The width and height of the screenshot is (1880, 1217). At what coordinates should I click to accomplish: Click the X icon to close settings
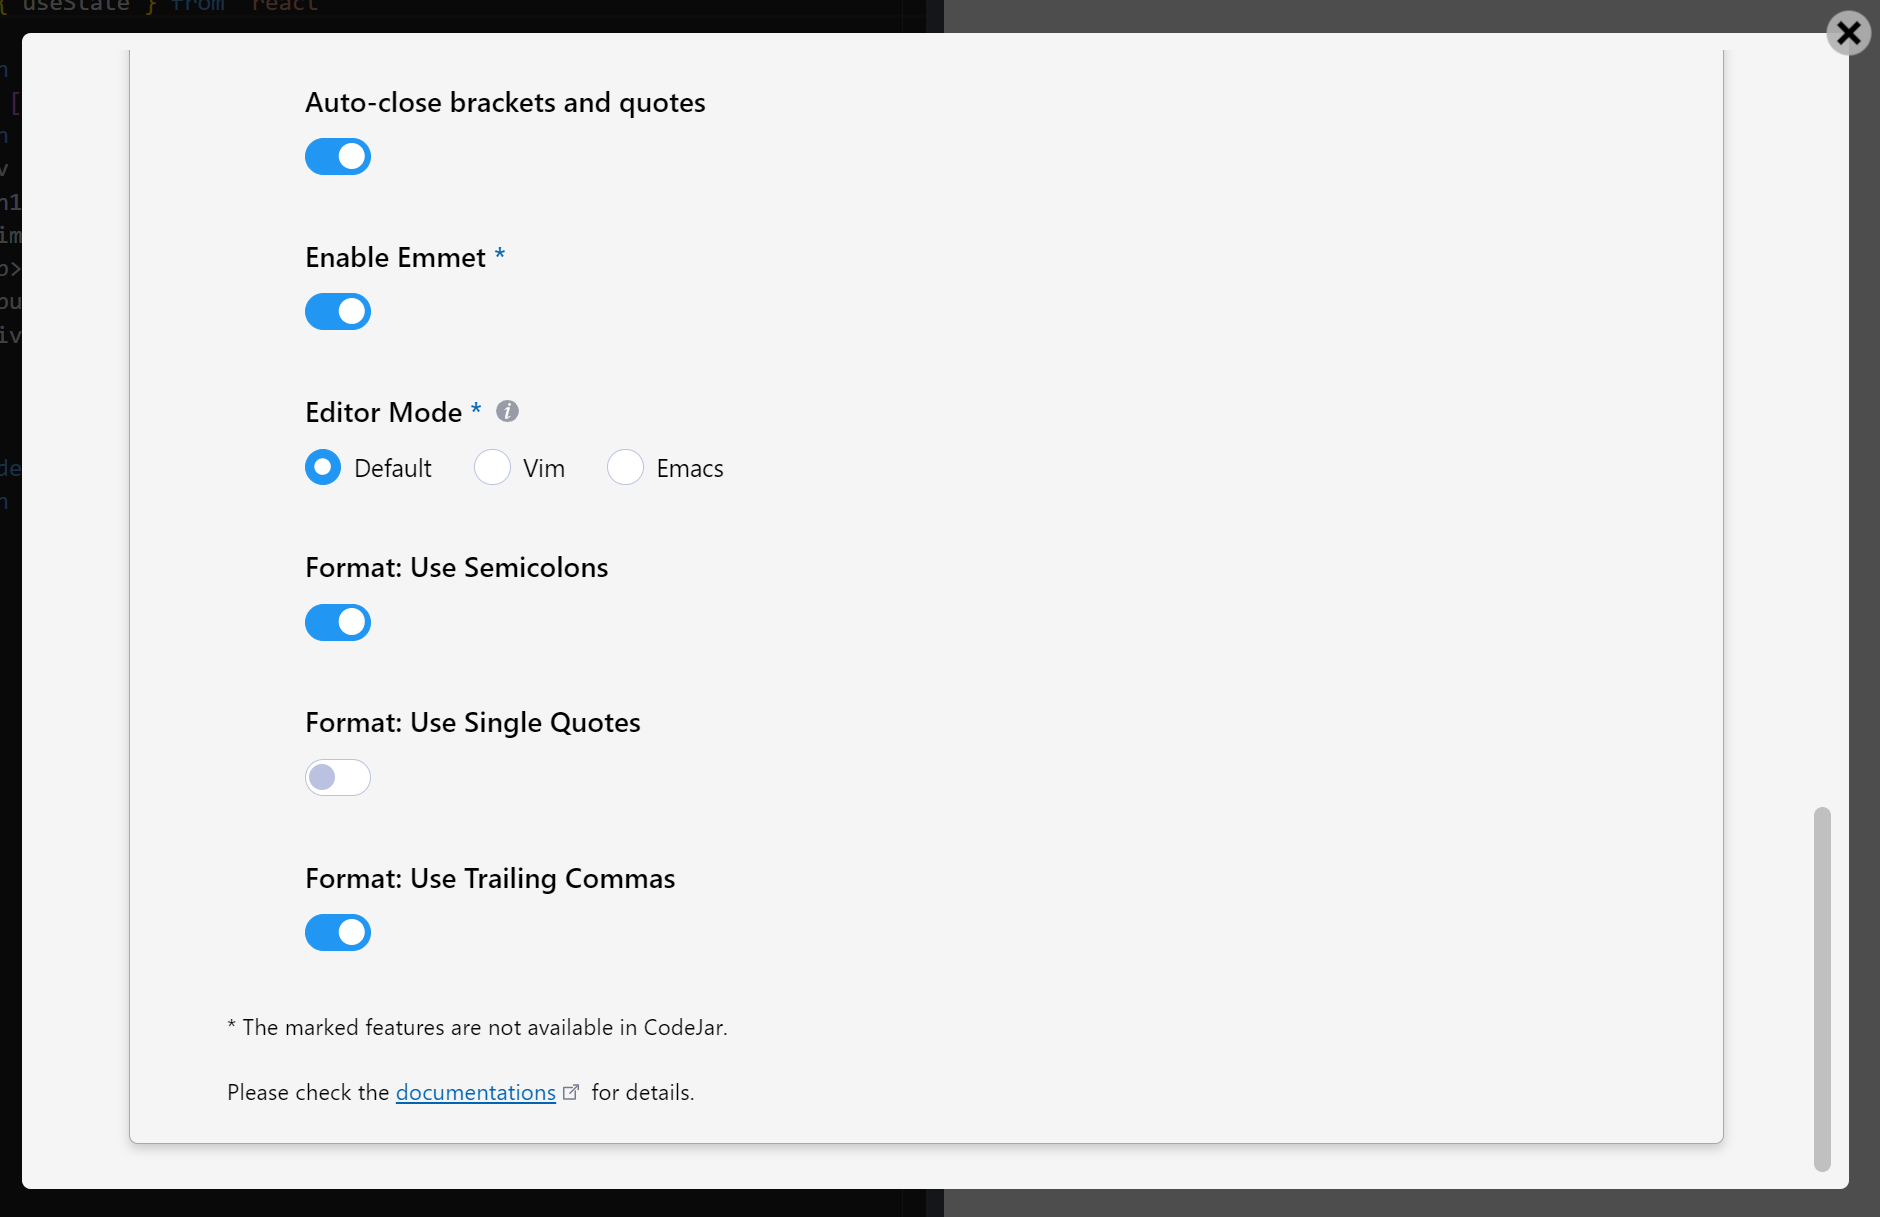1848,33
